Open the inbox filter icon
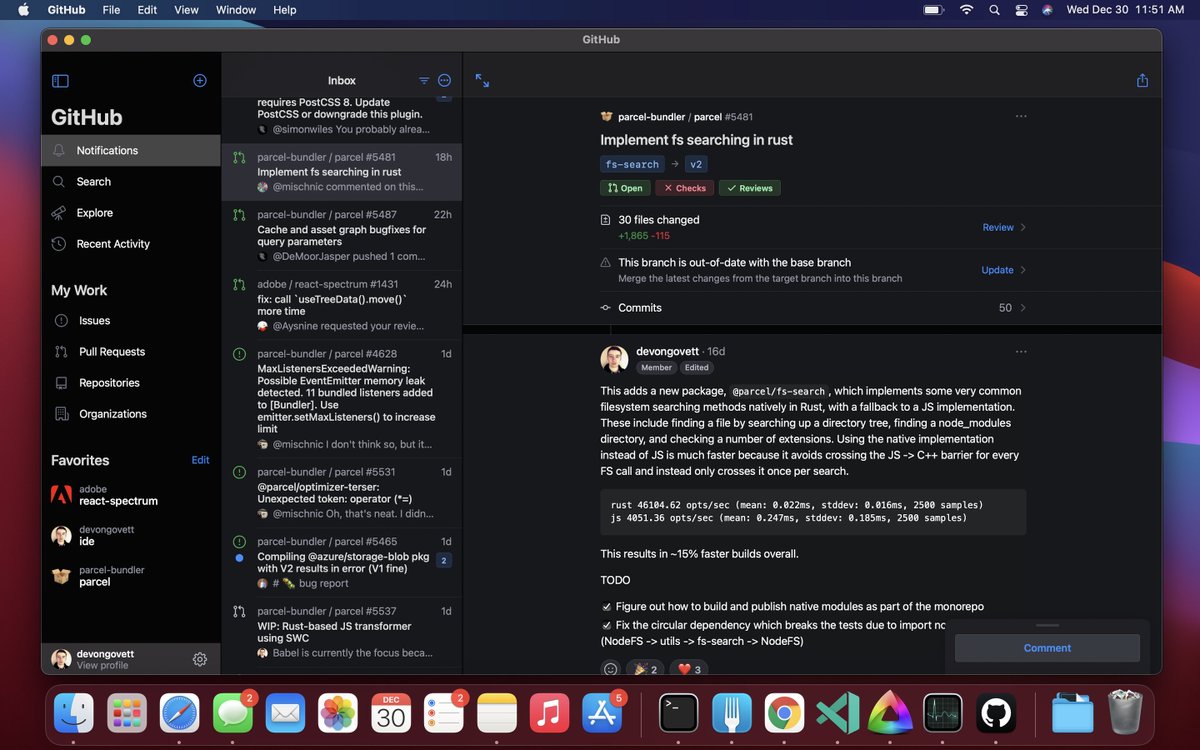 (x=424, y=81)
